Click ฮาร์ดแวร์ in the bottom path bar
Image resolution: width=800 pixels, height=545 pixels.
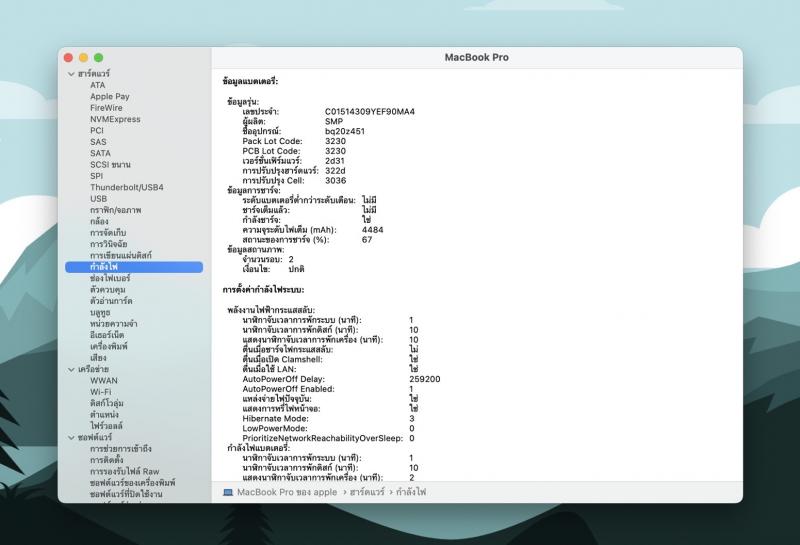367,492
